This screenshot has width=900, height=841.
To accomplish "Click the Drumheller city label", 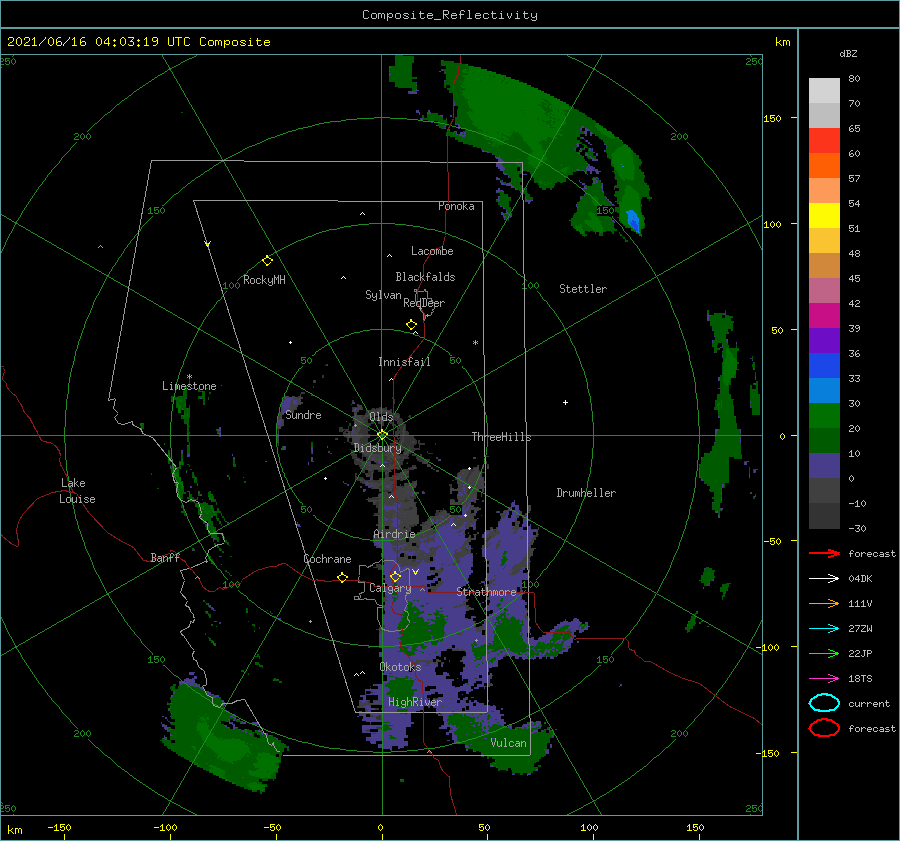I will point(586,493).
